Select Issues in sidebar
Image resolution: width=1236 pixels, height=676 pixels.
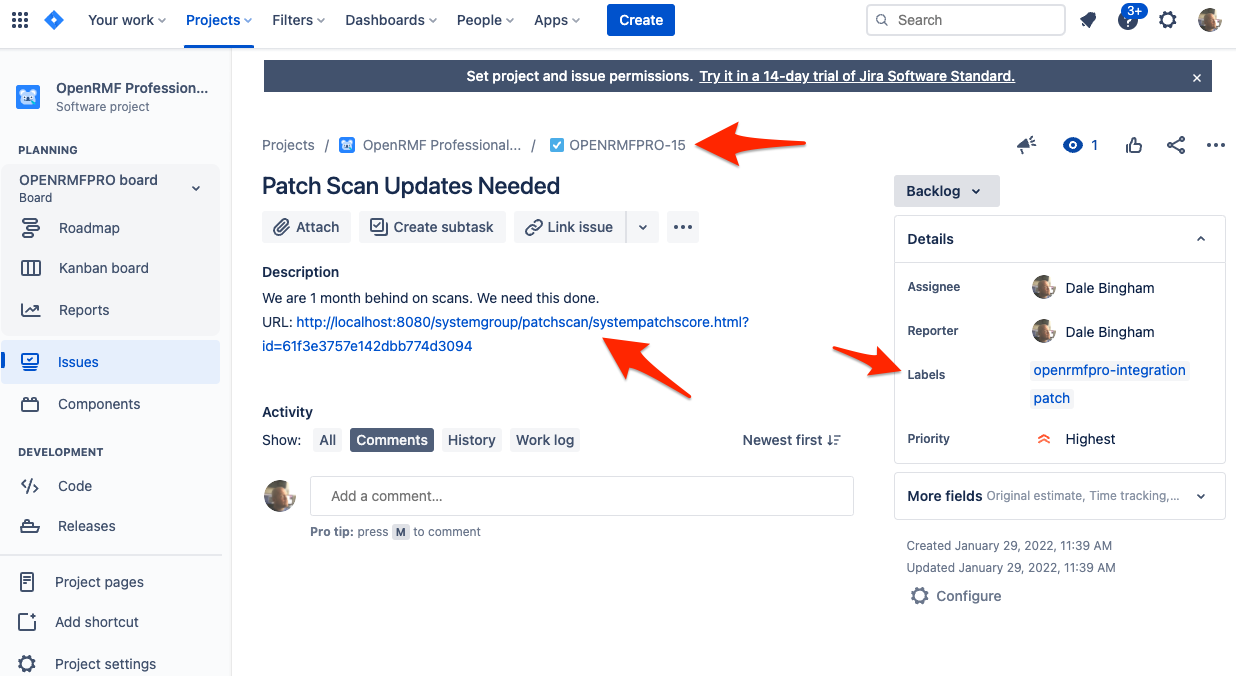(110, 362)
